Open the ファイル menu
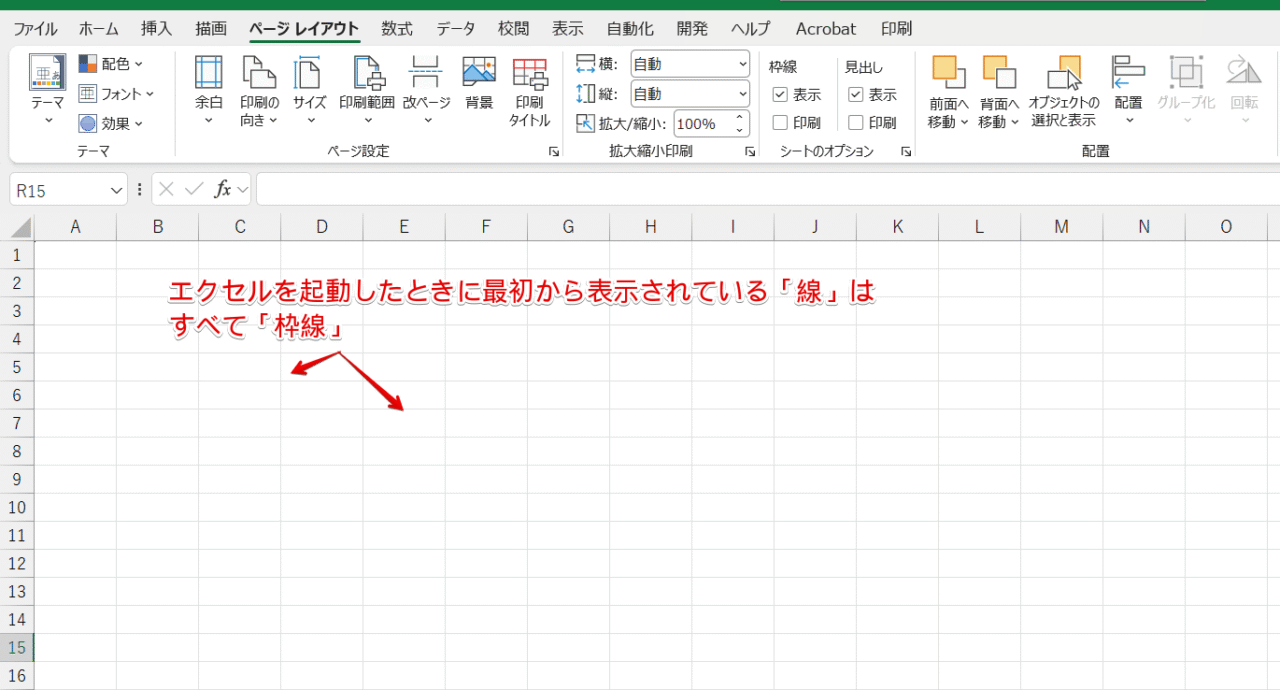Image resolution: width=1280 pixels, height=690 pixels. (35, 28)
